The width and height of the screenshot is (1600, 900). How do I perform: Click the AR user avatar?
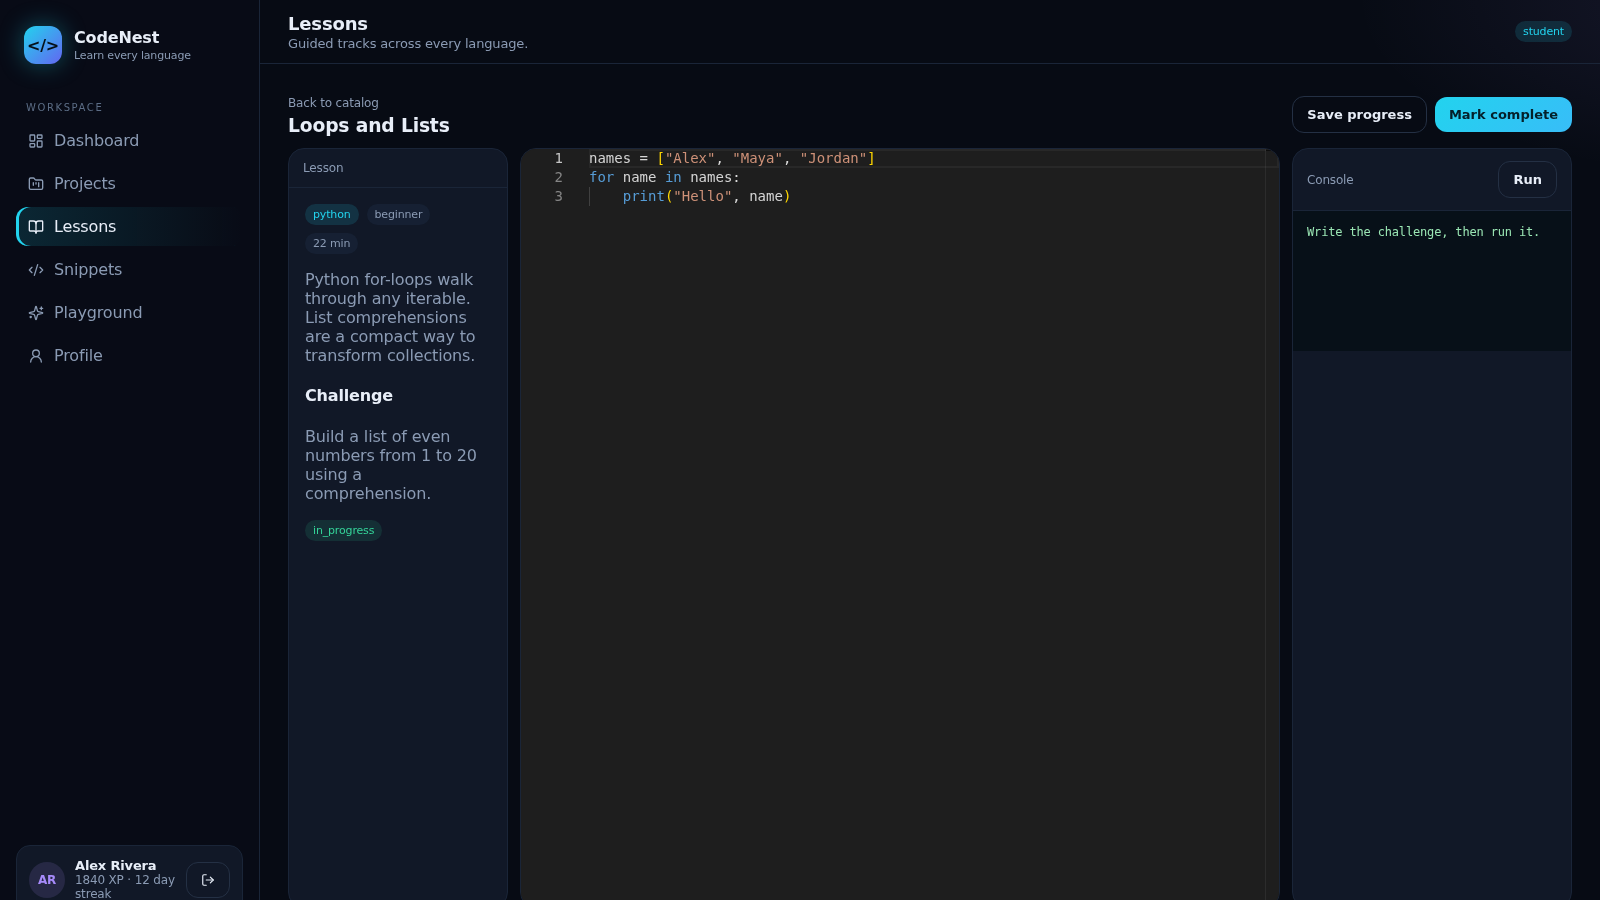pyautogui.click(x=47, y=880)
